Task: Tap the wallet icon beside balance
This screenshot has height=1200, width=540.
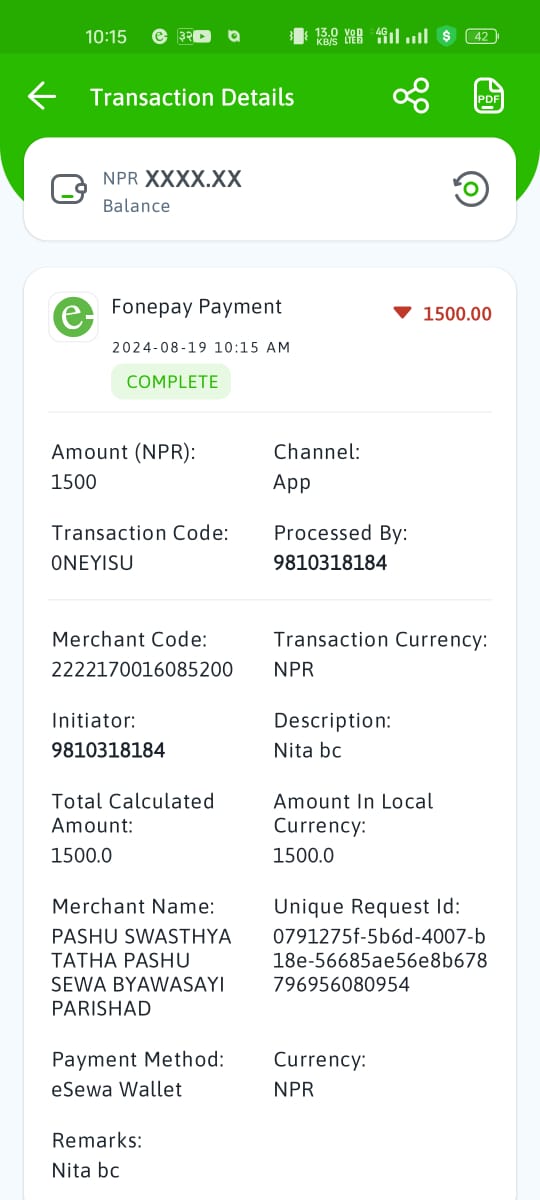Action: coord(68,189)
